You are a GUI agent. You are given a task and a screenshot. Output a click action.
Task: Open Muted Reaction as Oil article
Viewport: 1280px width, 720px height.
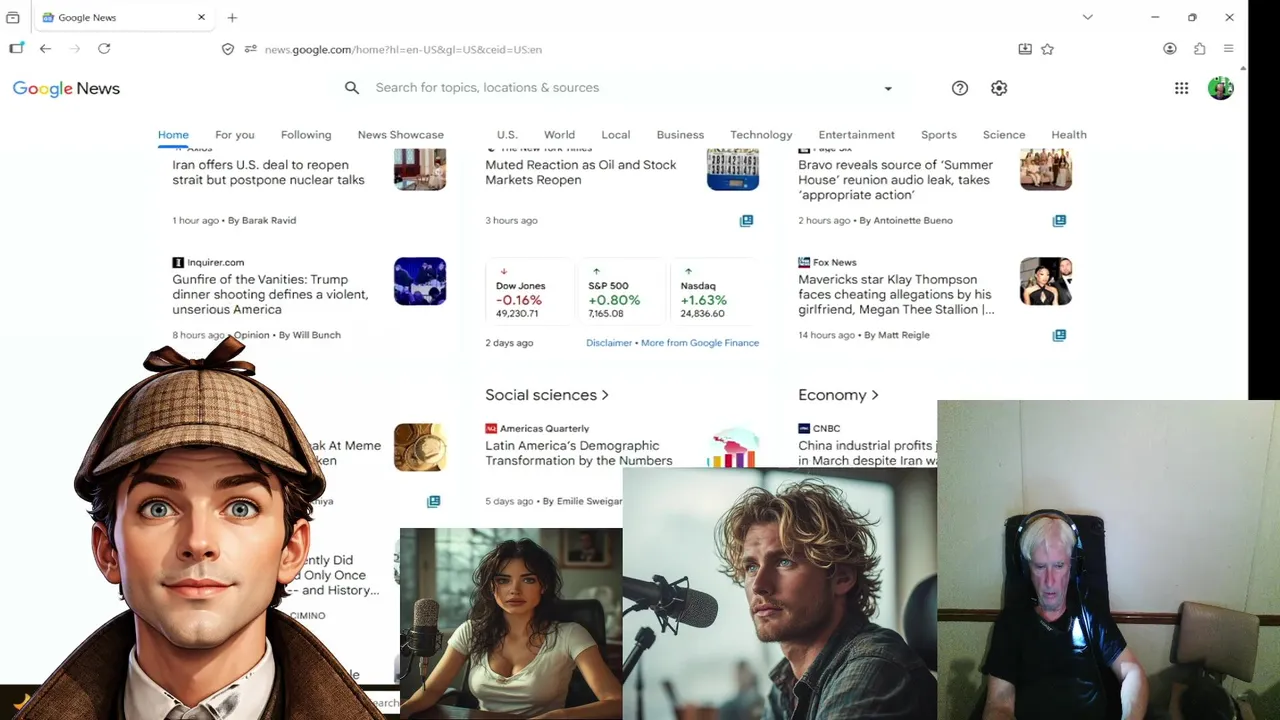(581, 172)
